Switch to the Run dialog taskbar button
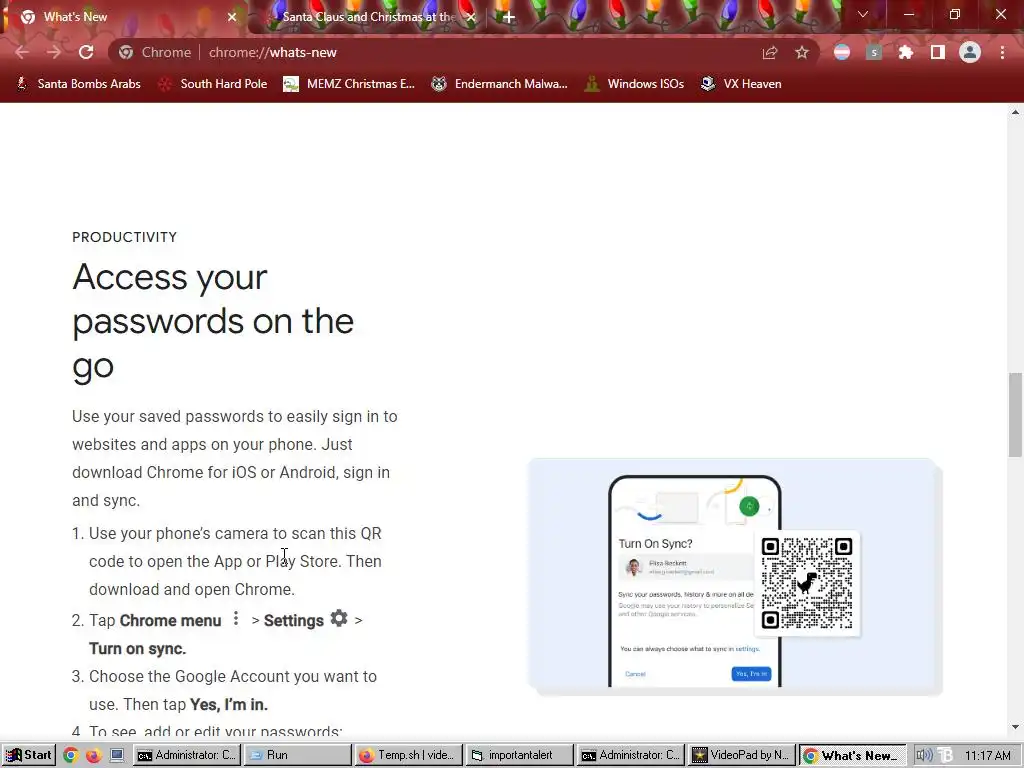Viewport: 1024px width, 768px height. (297, 755)
